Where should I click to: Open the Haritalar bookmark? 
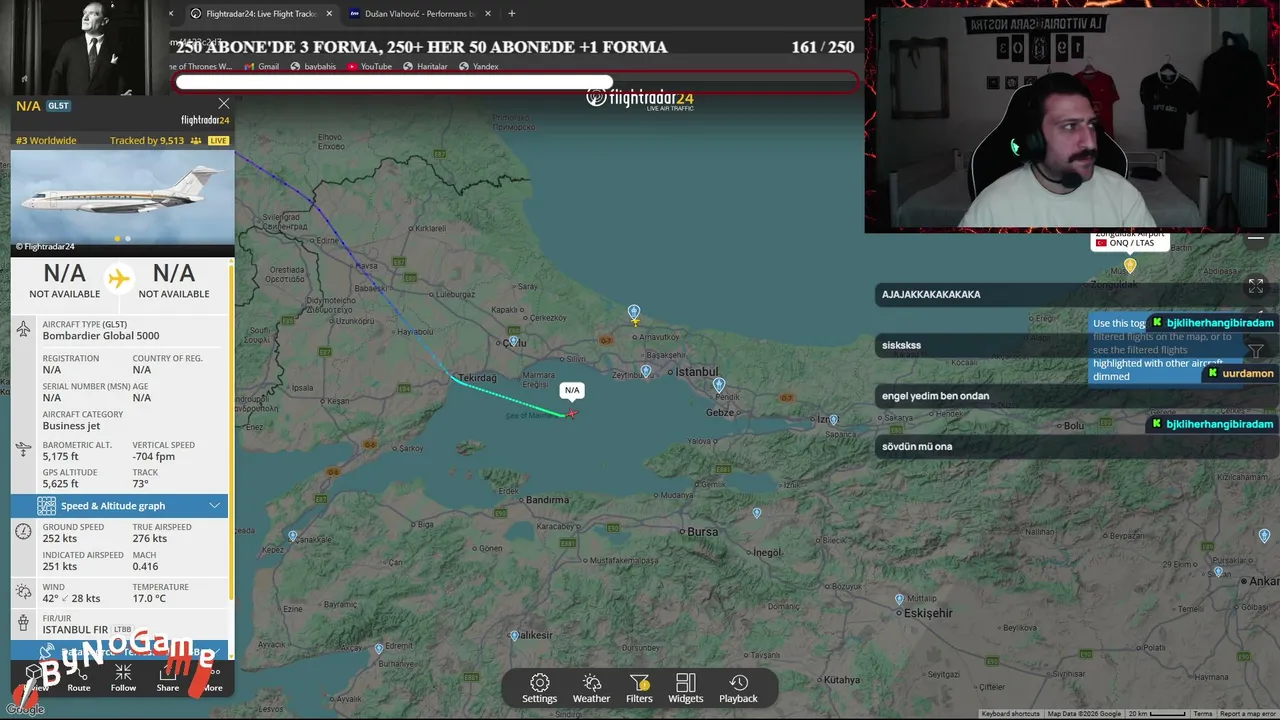point(425,67)
